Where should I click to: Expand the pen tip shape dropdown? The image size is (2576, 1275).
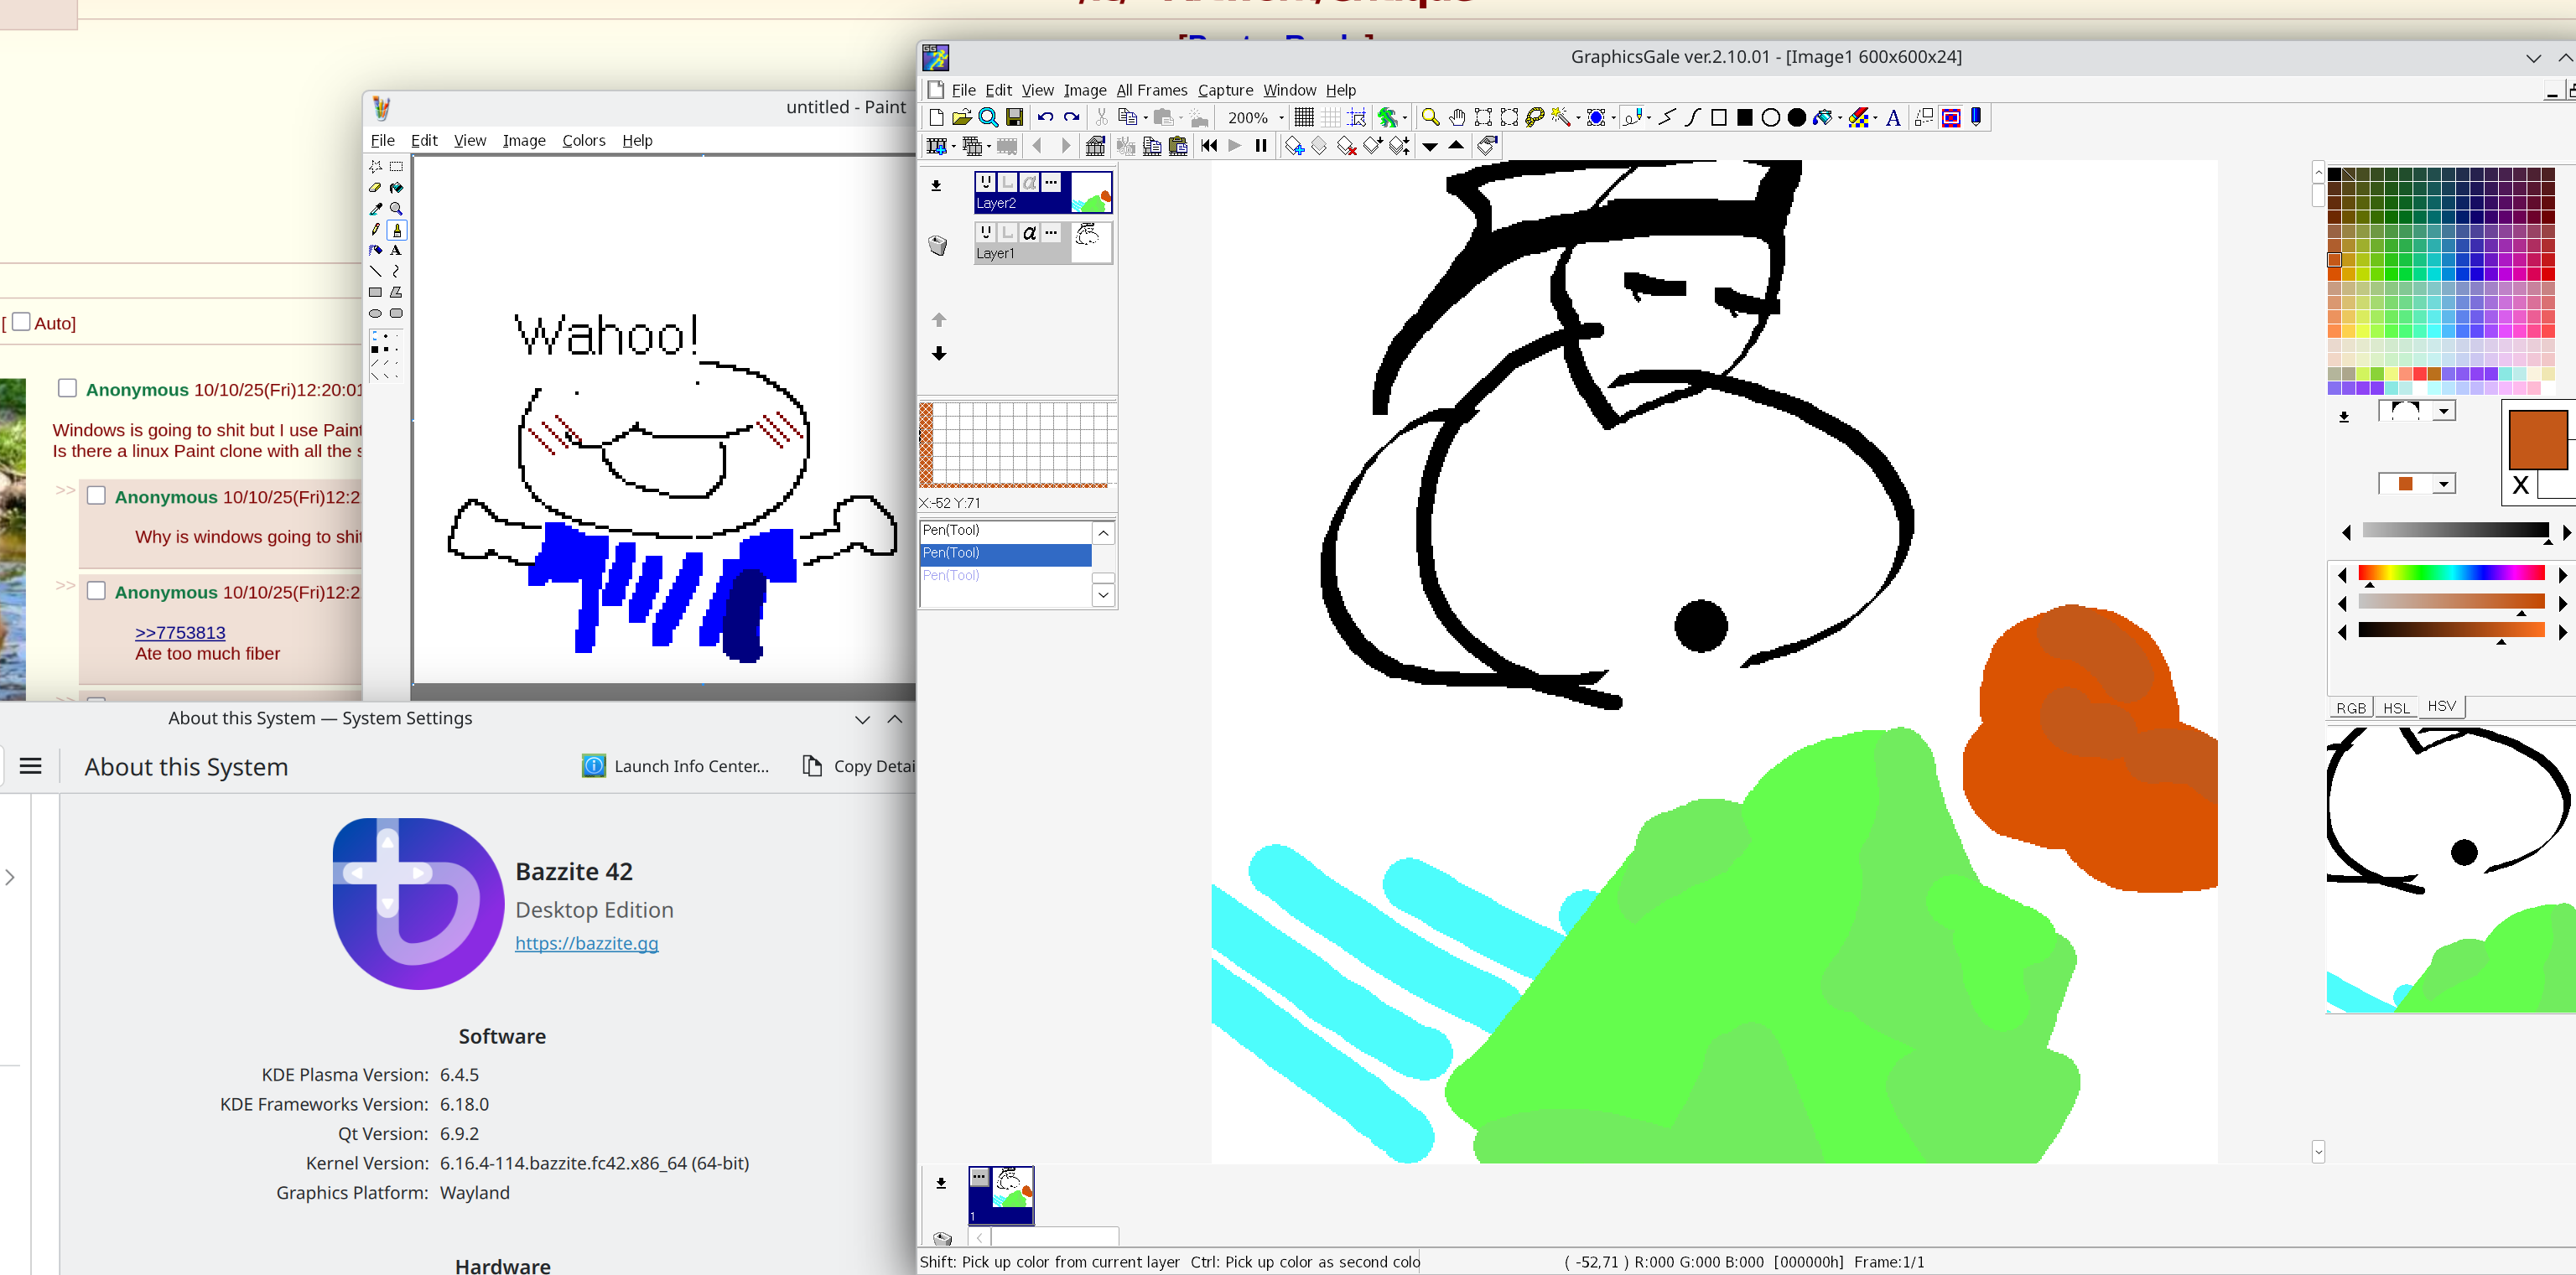[x=2444, y=411]
